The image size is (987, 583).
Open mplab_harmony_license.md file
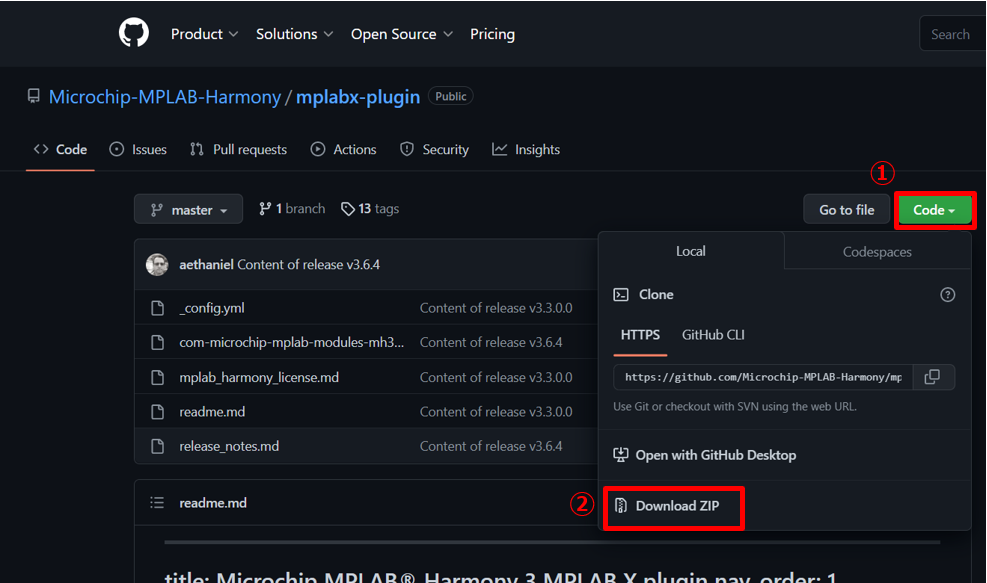pyautogui.click(x=259, y=377)
